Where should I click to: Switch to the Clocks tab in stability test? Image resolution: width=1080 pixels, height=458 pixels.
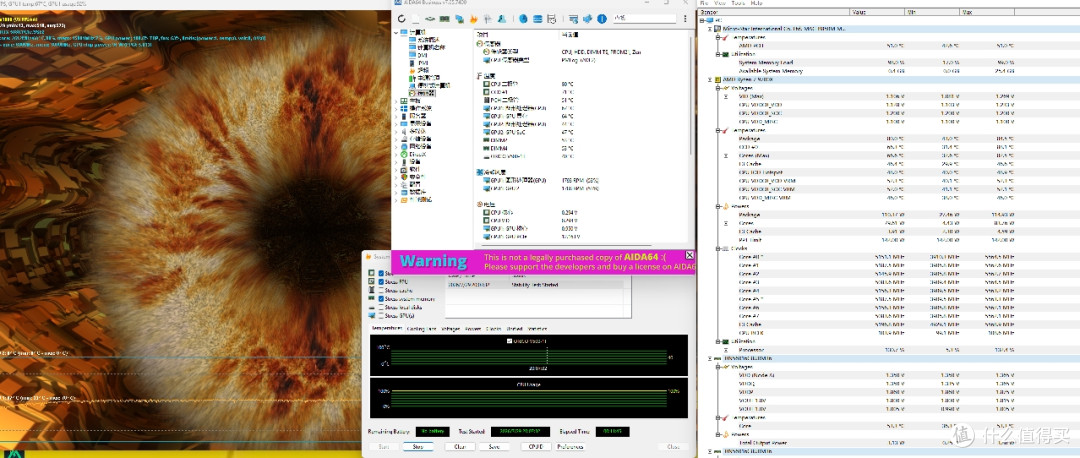493,329
